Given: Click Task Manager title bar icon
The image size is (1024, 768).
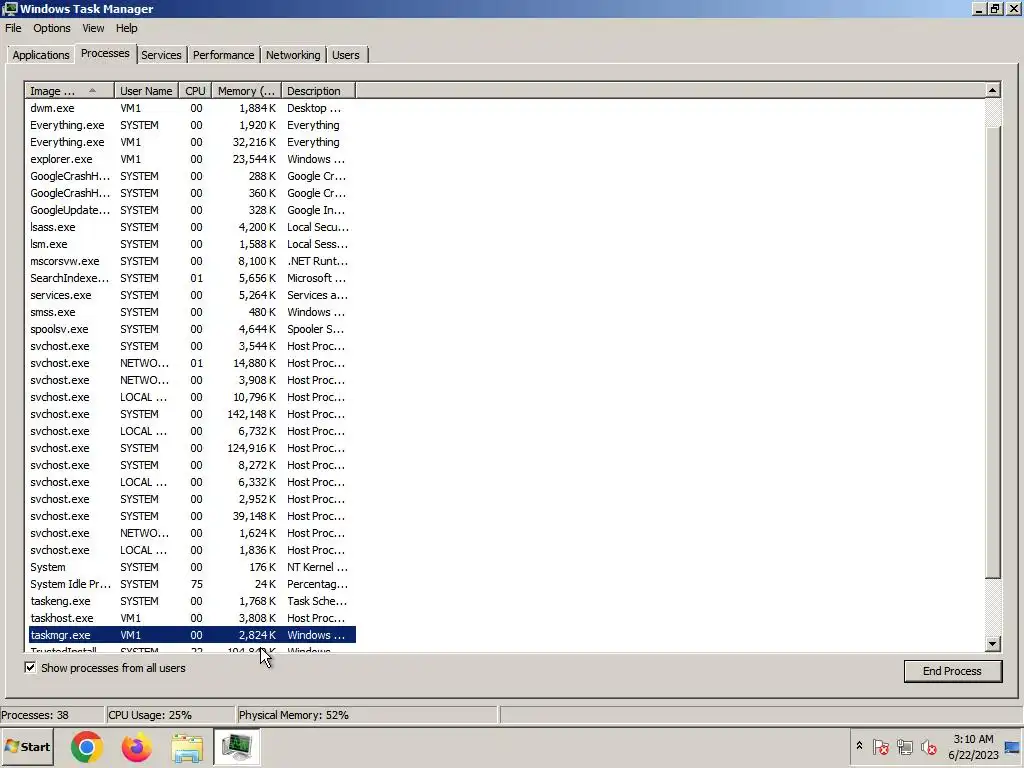Looking at the screenshot, I should [10, 8].
